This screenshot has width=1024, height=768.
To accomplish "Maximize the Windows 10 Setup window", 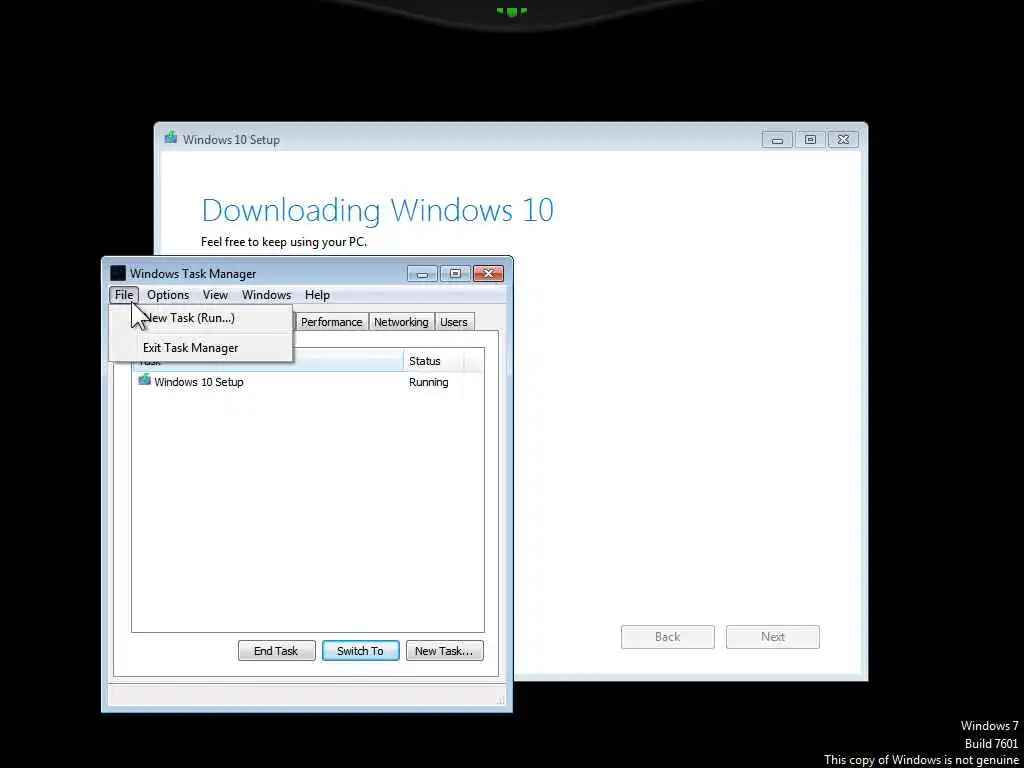I will point(810,140).
